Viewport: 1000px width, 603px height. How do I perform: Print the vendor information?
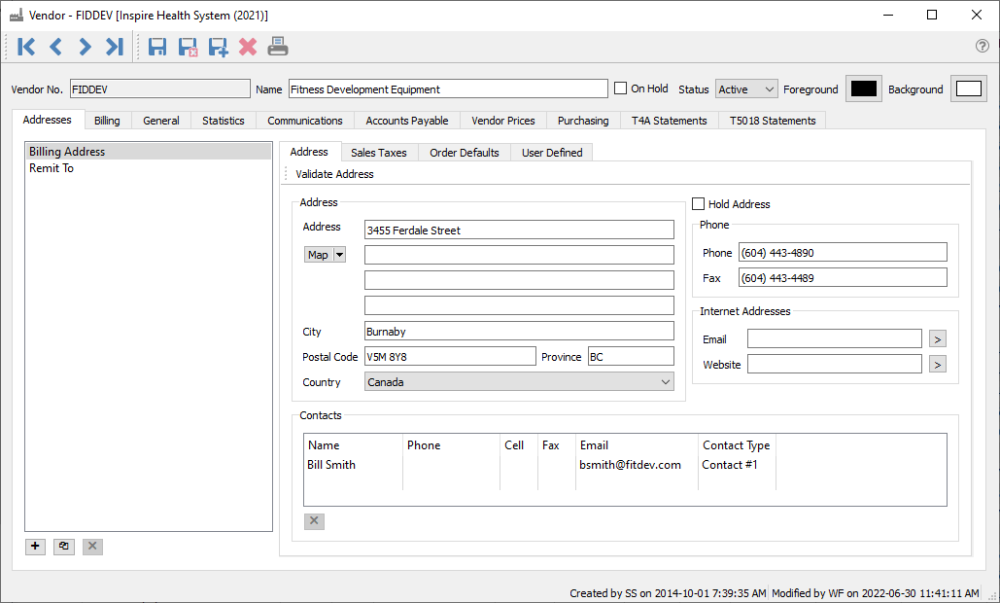[x=277, y=46]
